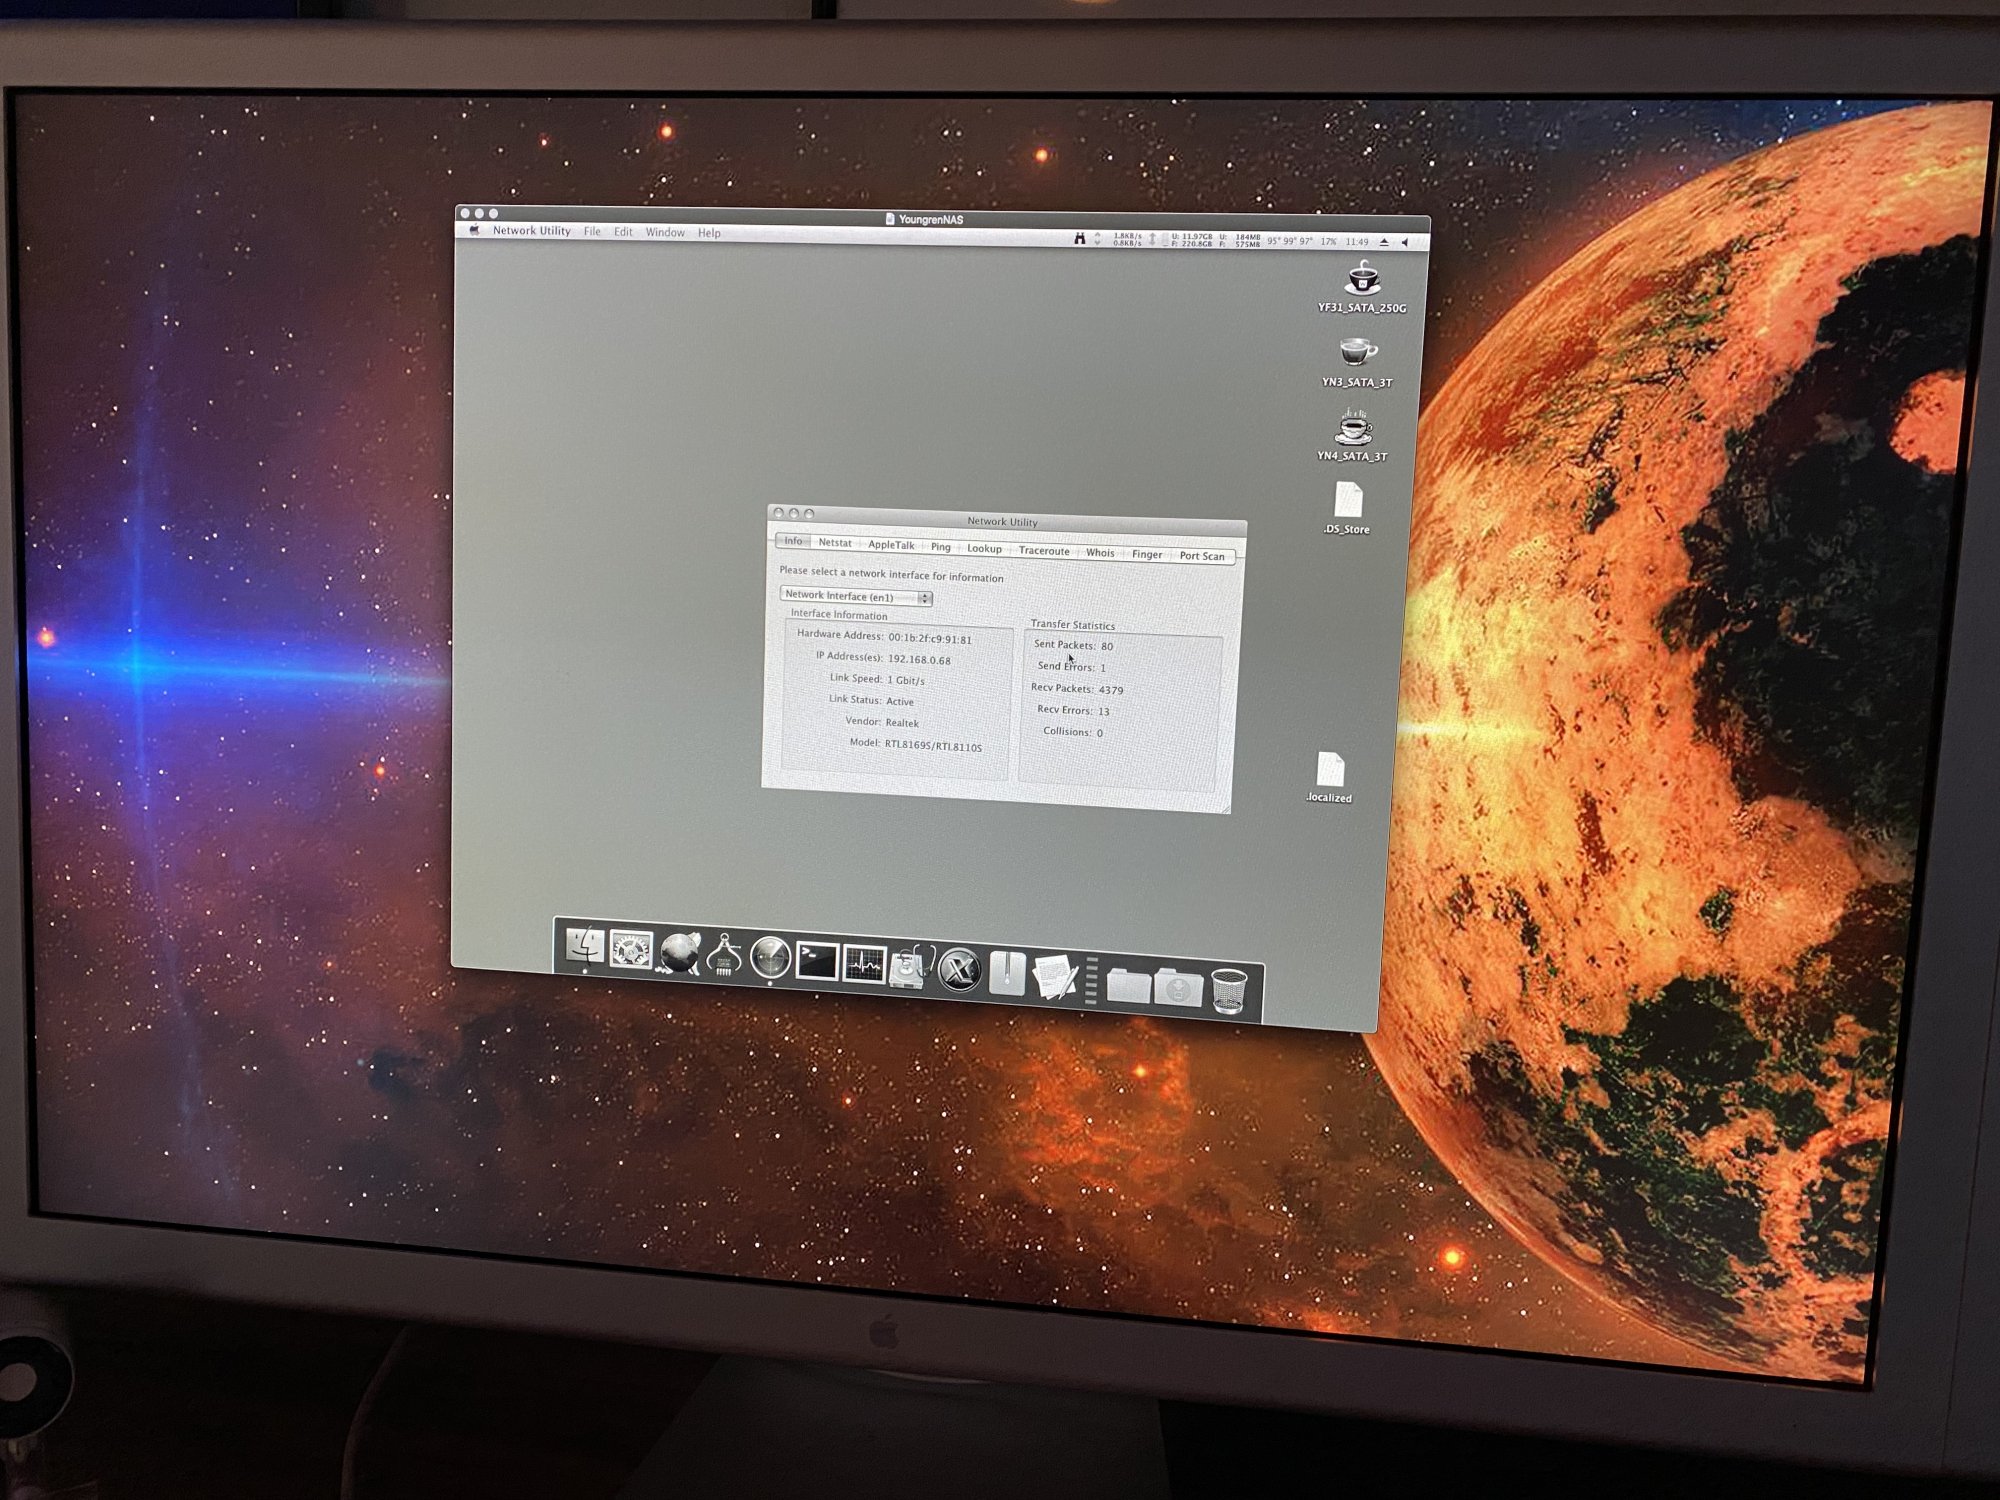Launch TextEdit from the Dock
Screen dimensions: 2000x1500
(1055, 977)
